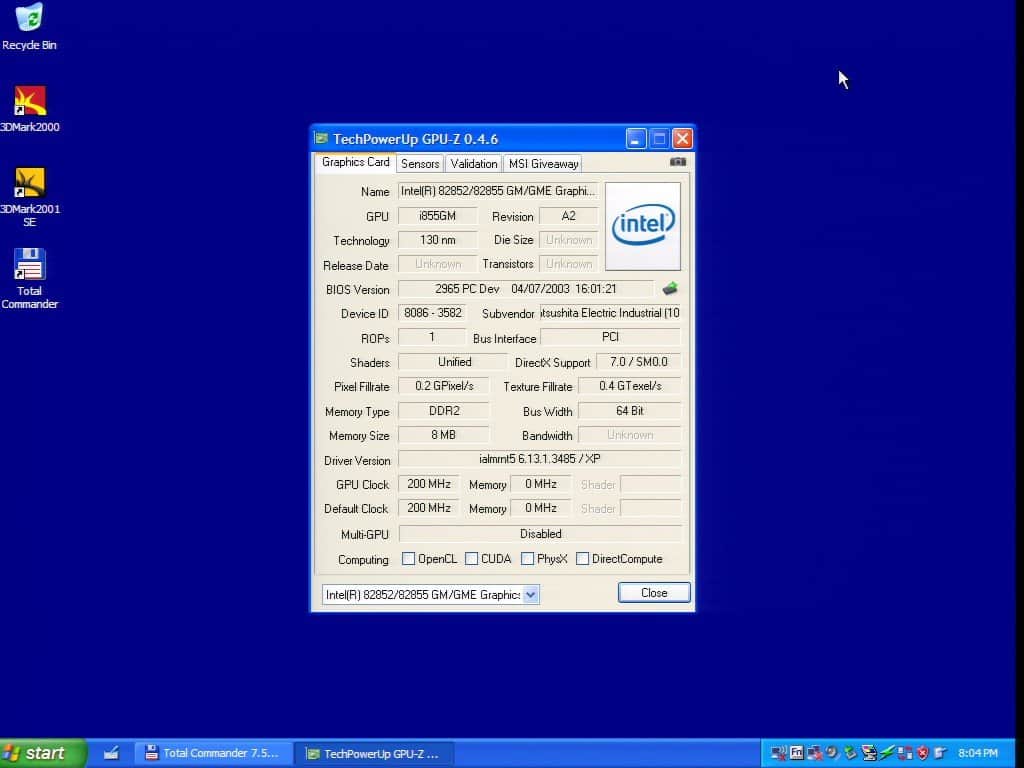This screenshot has width=1024, height=768.
Task: Click the GPU Clock field showing 200 MHz
Action: (x=428, y=484)
